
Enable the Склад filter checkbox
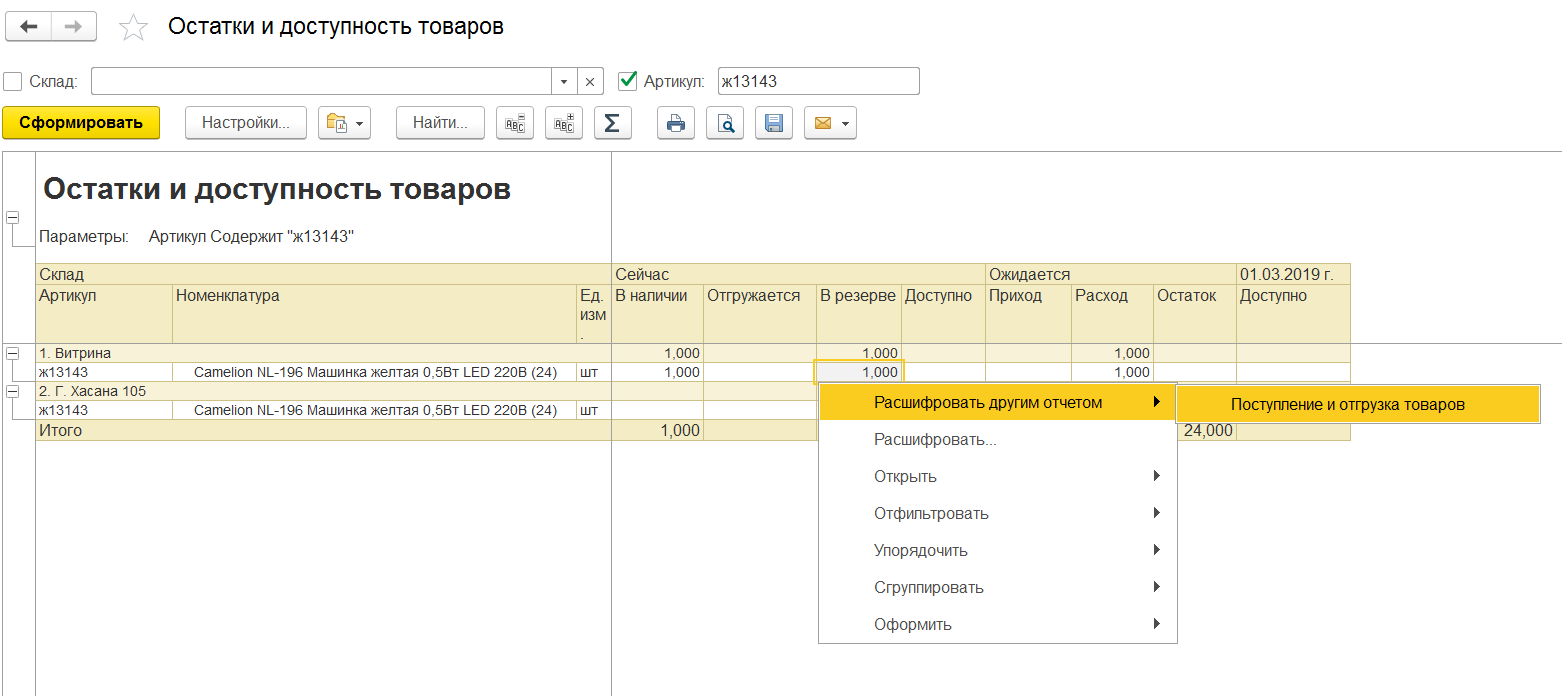(x=13, y=81)
